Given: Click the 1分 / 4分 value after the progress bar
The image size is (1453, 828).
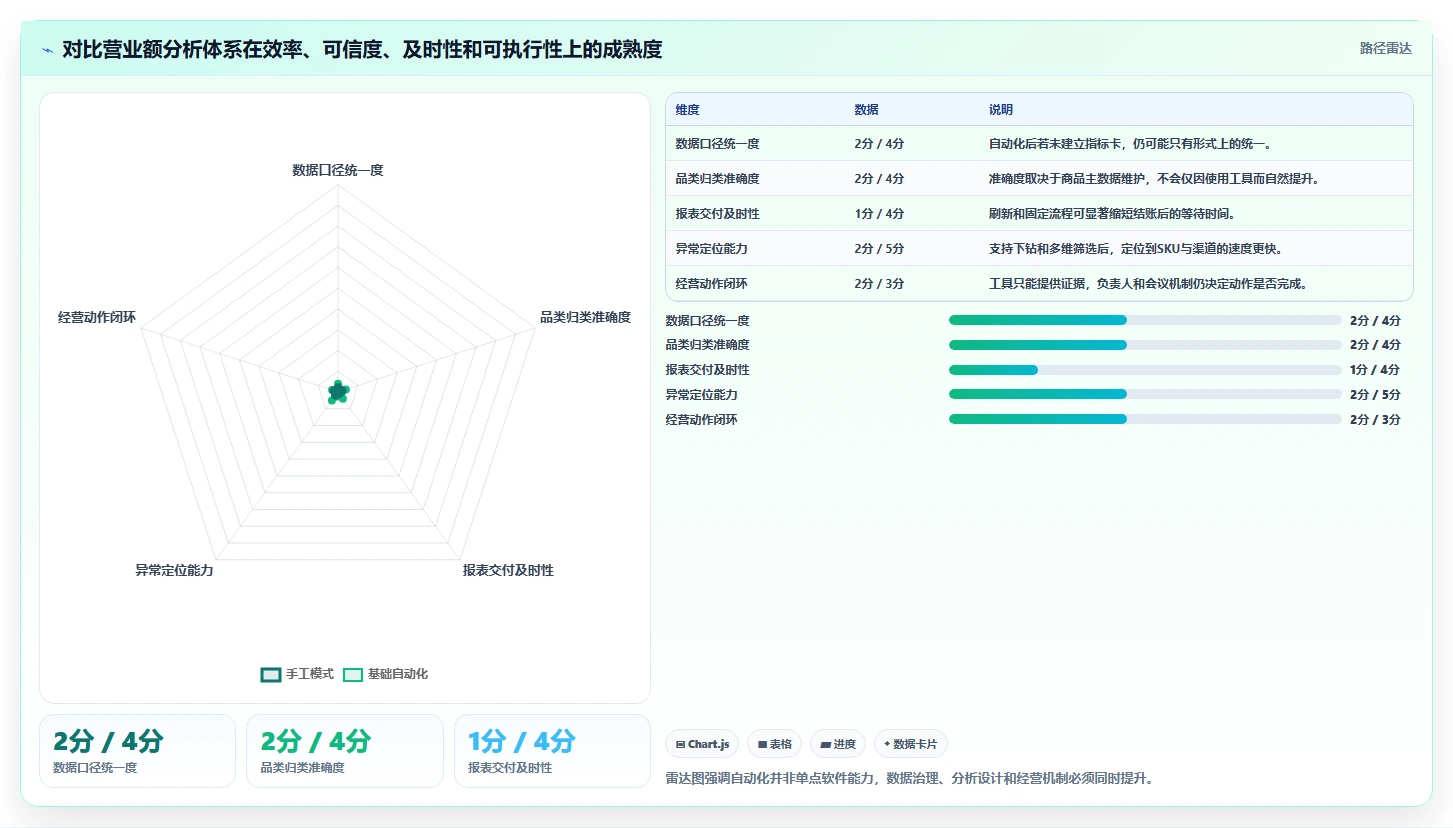Looking at the screenshot, I should (1375, 370).
